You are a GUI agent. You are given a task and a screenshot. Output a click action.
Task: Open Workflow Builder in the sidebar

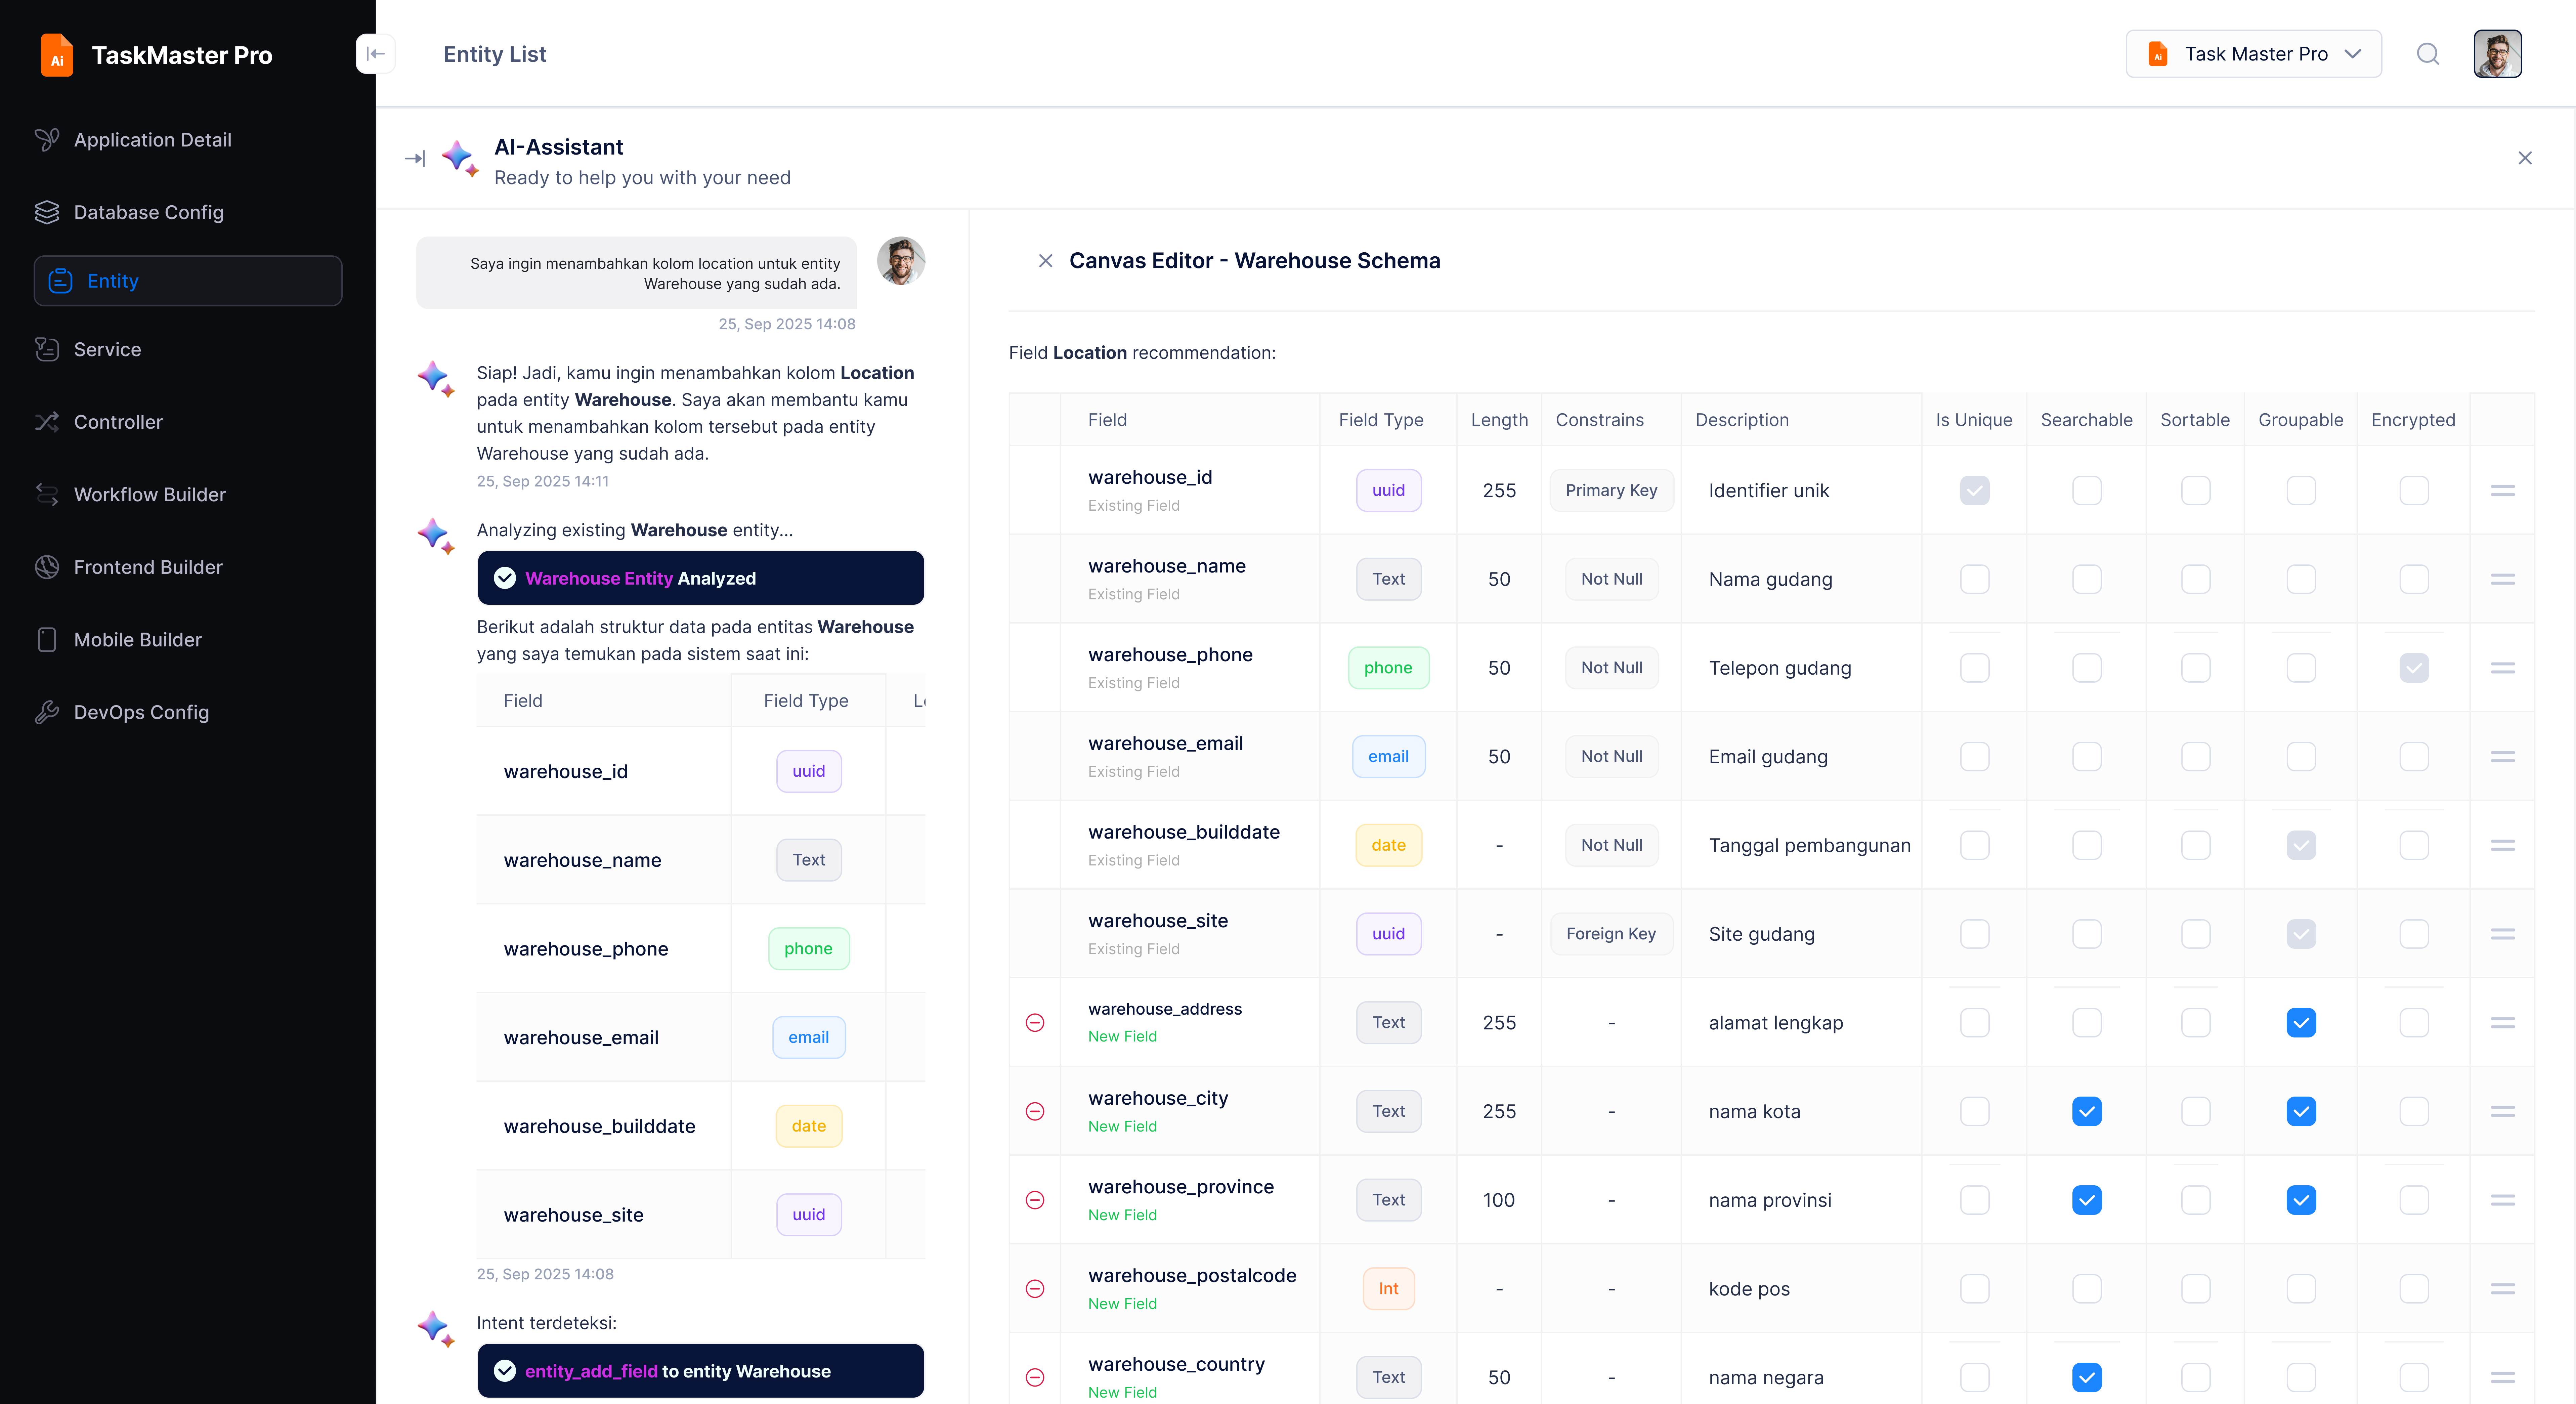pos(150,494)
